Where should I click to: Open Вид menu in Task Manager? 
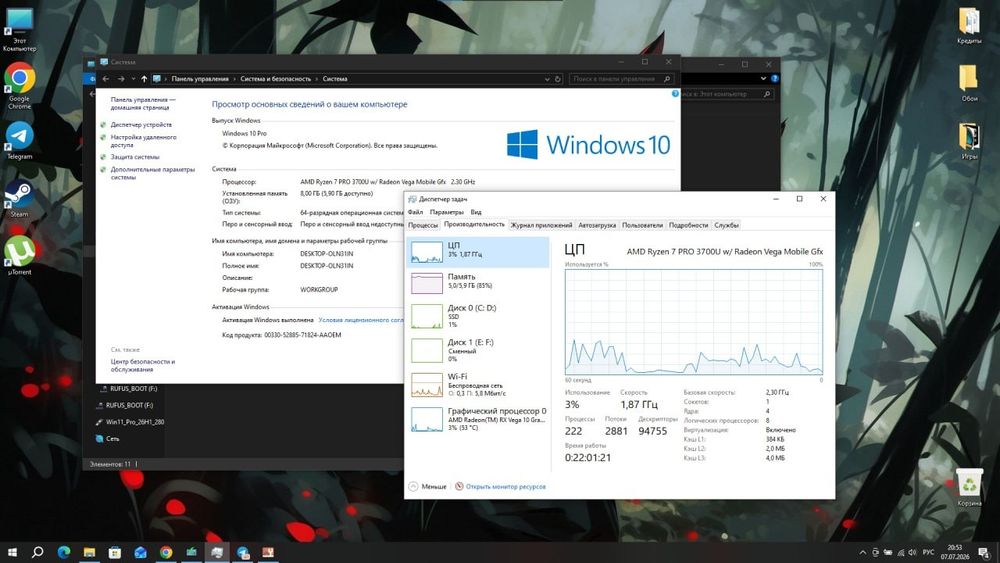point(476,212)
